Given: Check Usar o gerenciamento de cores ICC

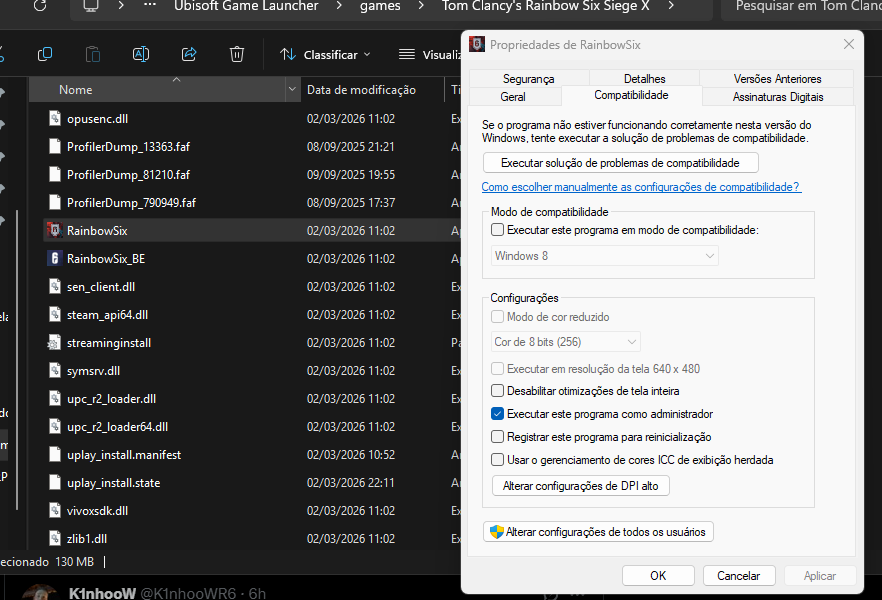Looking at the screenshot, I should pos(497,460).
